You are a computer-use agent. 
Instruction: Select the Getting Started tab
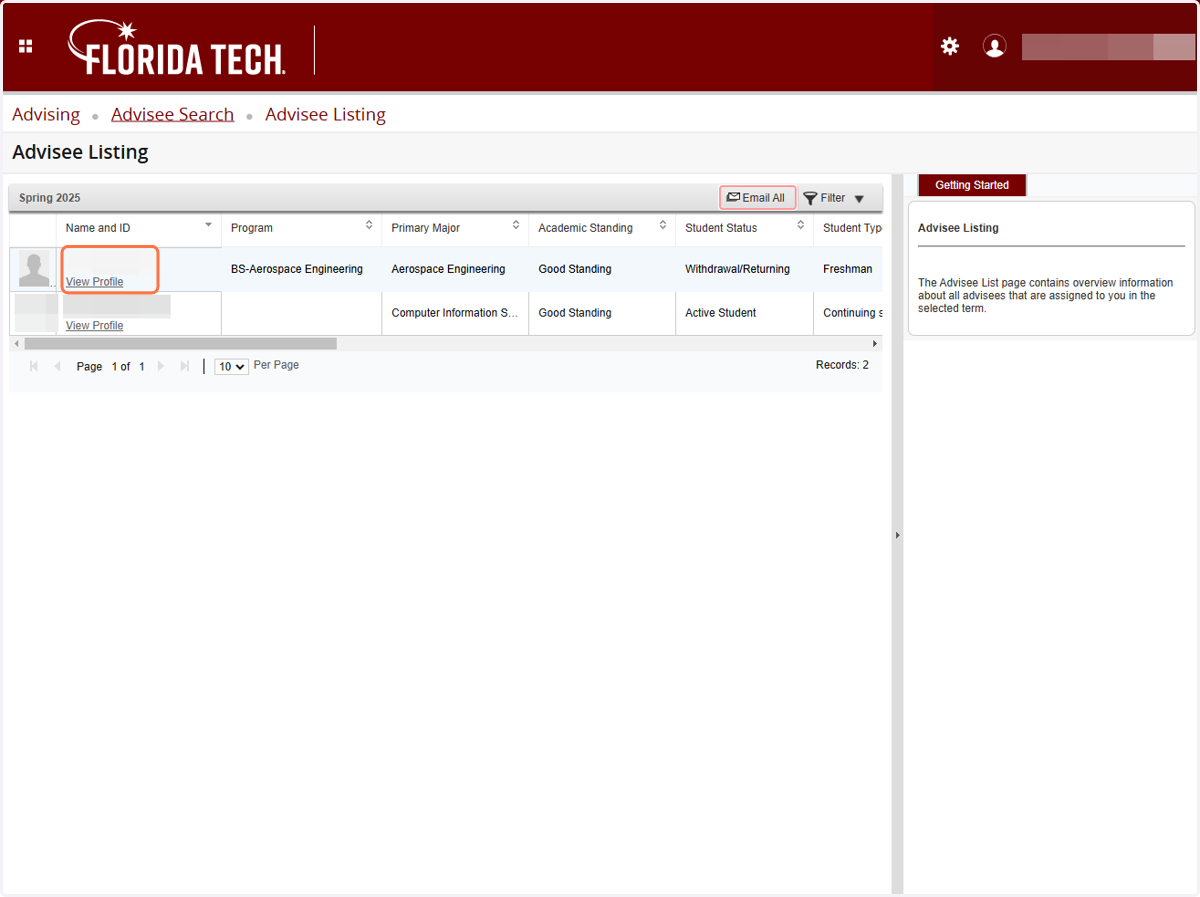click(x=972, y=185)
